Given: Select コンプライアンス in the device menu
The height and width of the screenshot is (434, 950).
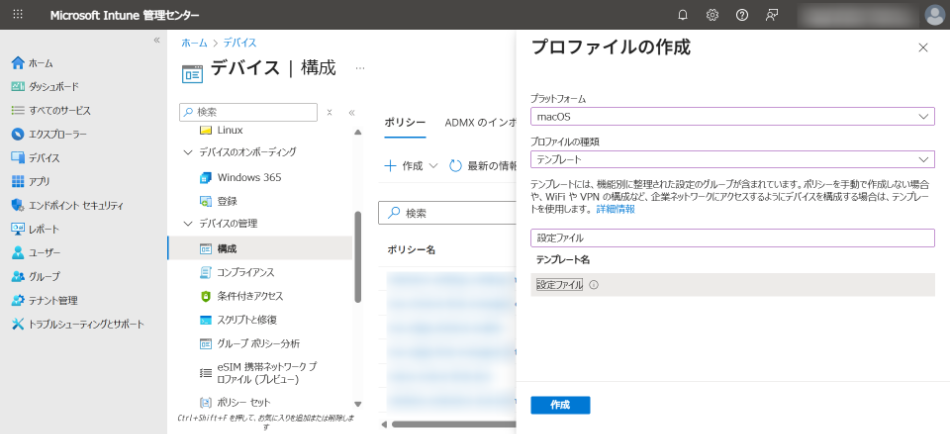Looking at the screenshot, I should point(245,272).
